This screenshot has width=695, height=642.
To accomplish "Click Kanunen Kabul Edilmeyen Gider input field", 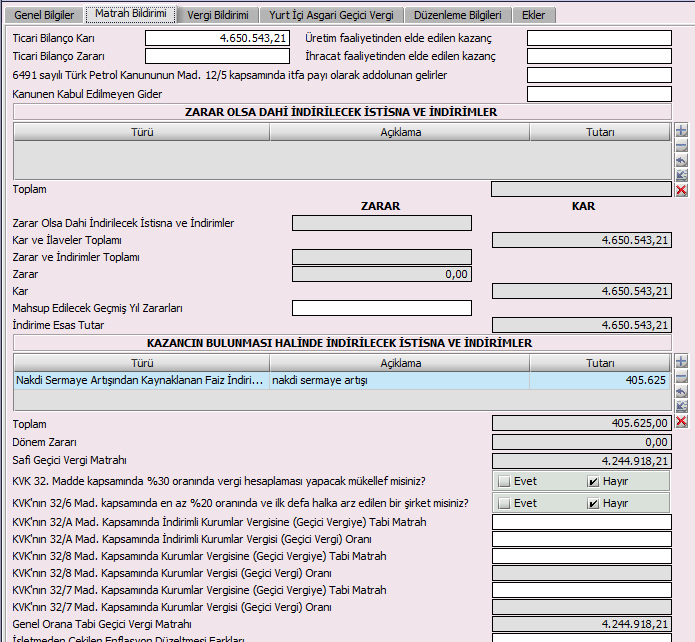I will [x=599, y=94].
